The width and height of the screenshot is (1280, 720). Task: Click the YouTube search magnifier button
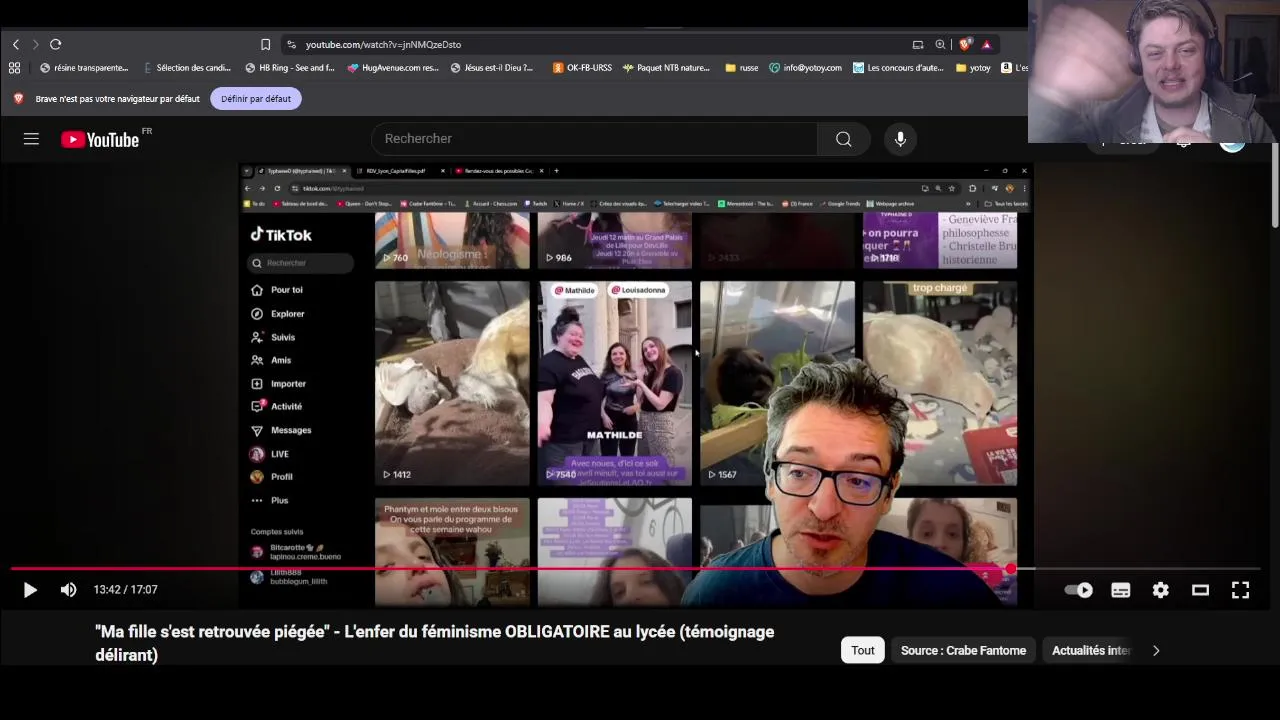tap(844, 139)
